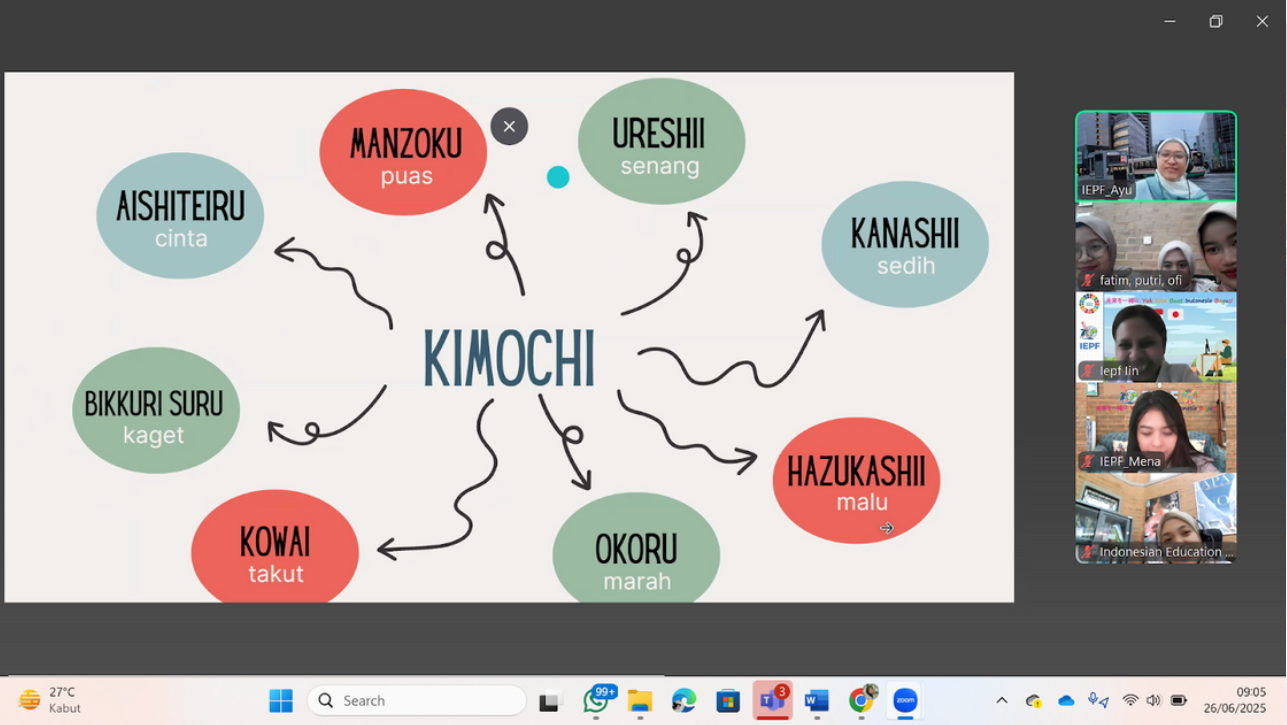1287x725 pixels.
Task: Click the teal laser pointer dot
Action: pos(558,177)
